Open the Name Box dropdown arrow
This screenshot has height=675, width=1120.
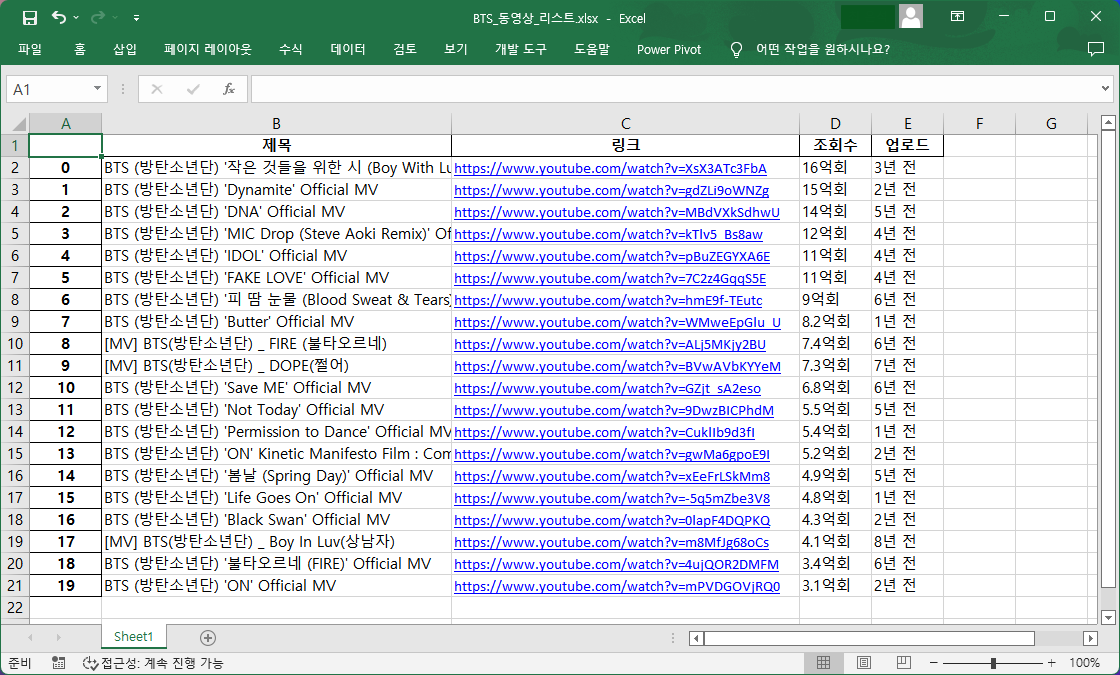(x=97, y=89)
